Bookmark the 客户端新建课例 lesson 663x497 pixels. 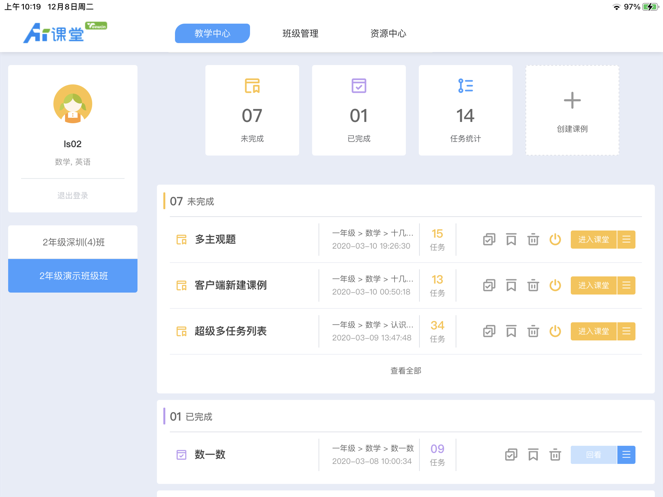pos(511,285)
